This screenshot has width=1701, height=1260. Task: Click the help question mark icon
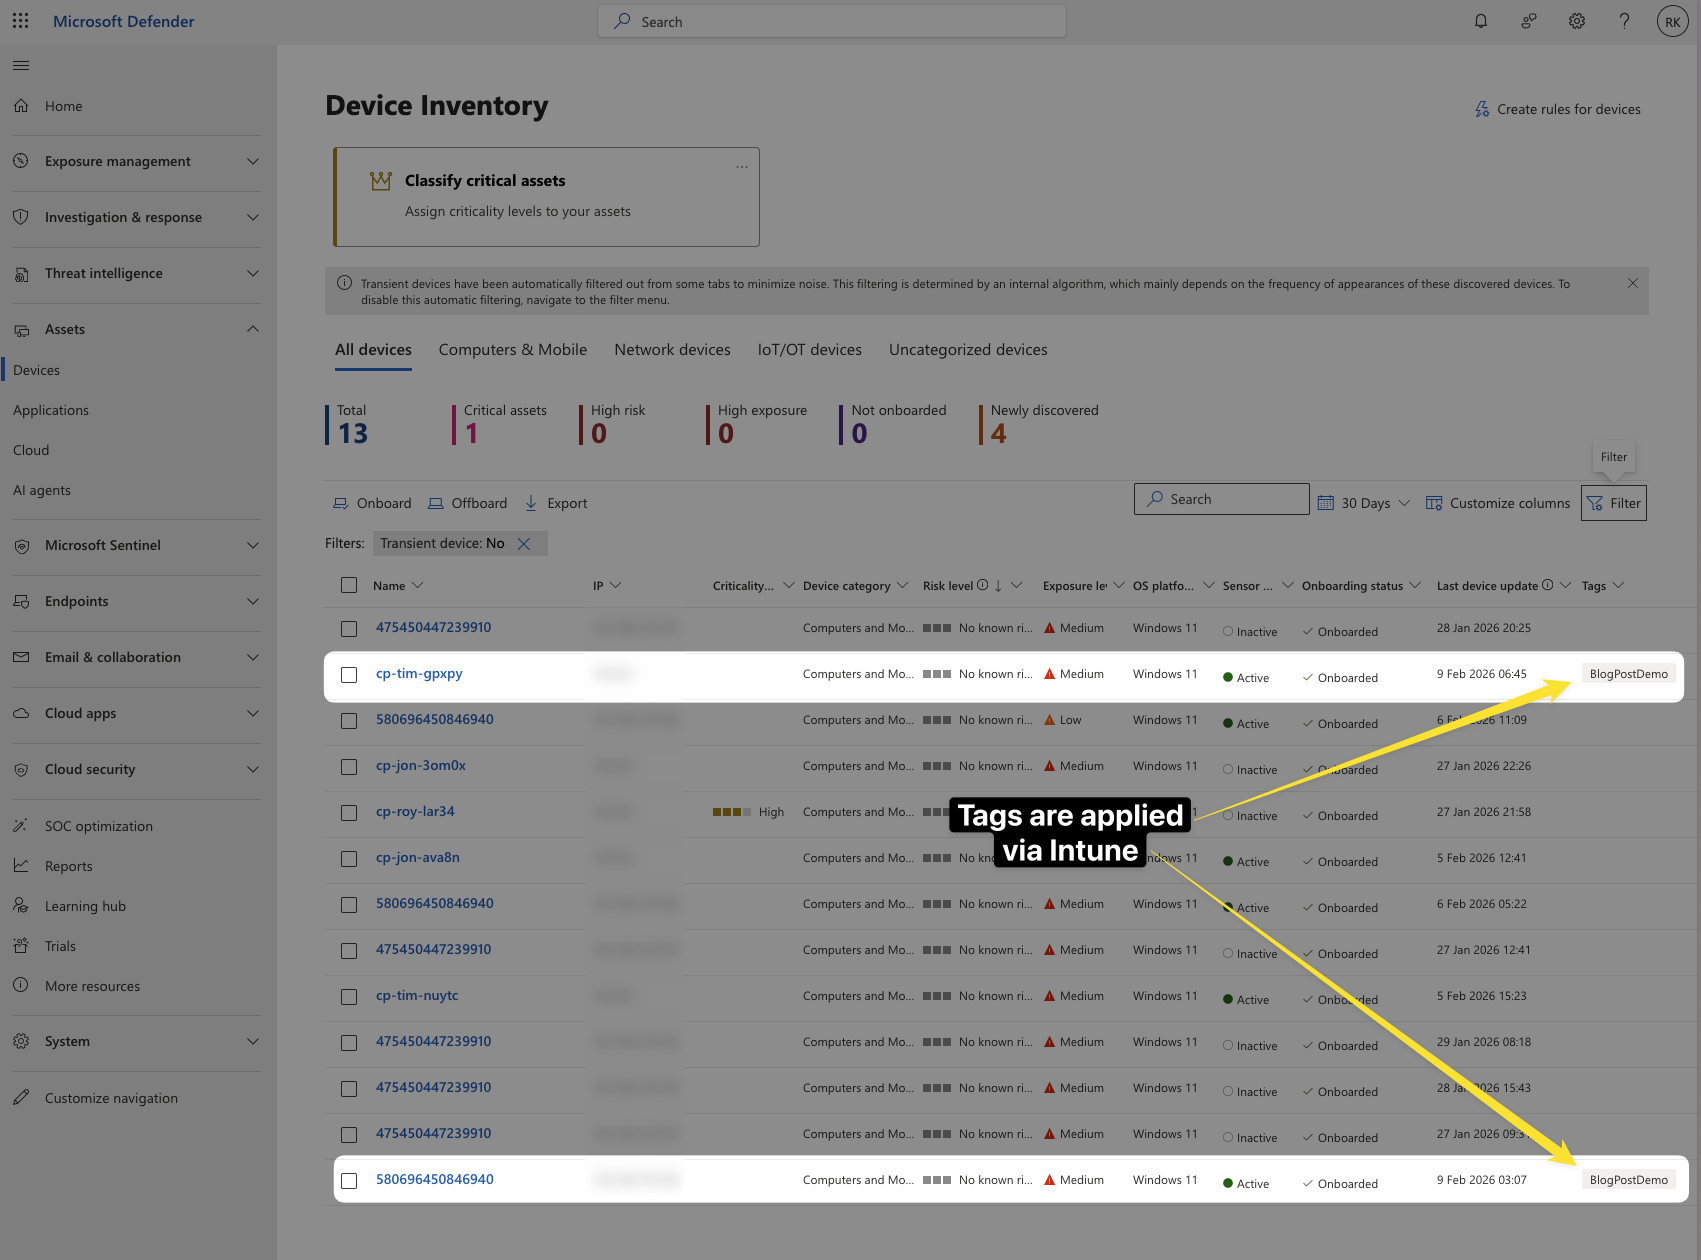pyautogui.click(x=1625, y=21)
